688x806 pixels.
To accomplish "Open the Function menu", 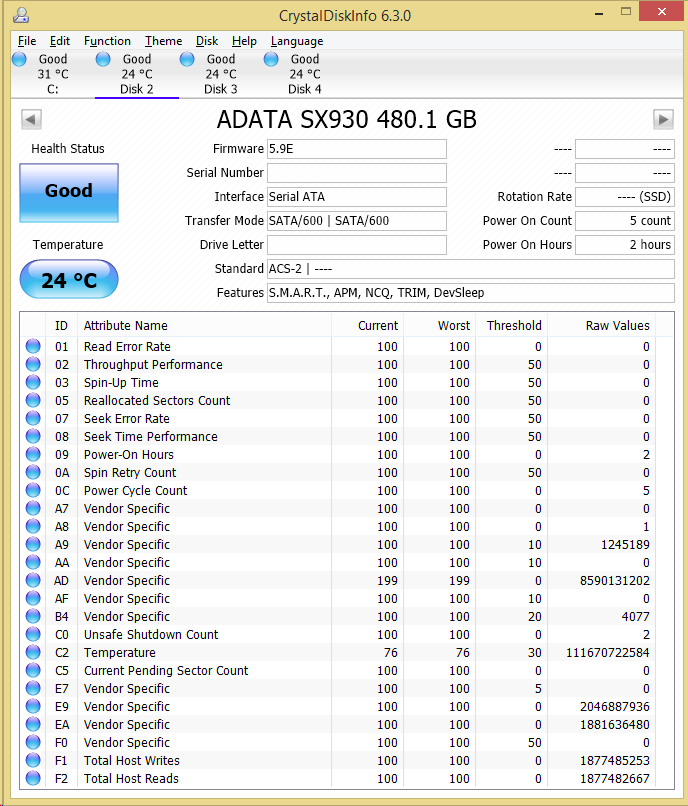I will 107,41.
